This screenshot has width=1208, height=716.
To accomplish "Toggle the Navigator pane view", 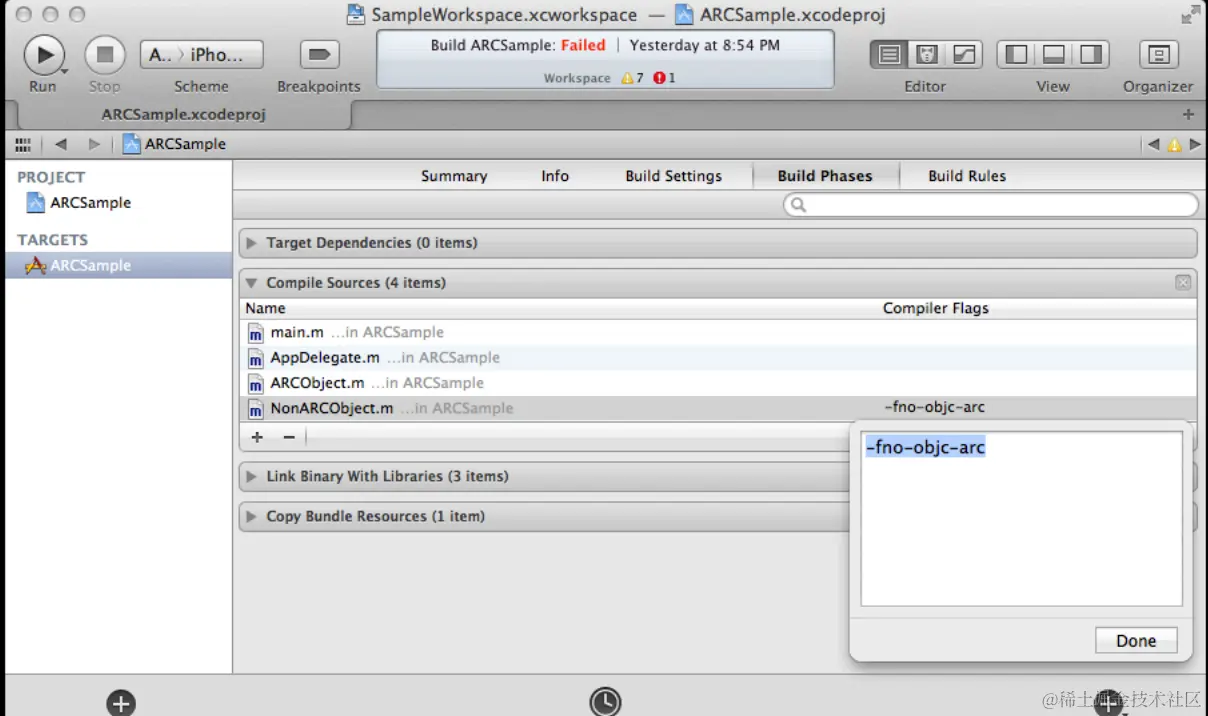I will click(1016, 55).
